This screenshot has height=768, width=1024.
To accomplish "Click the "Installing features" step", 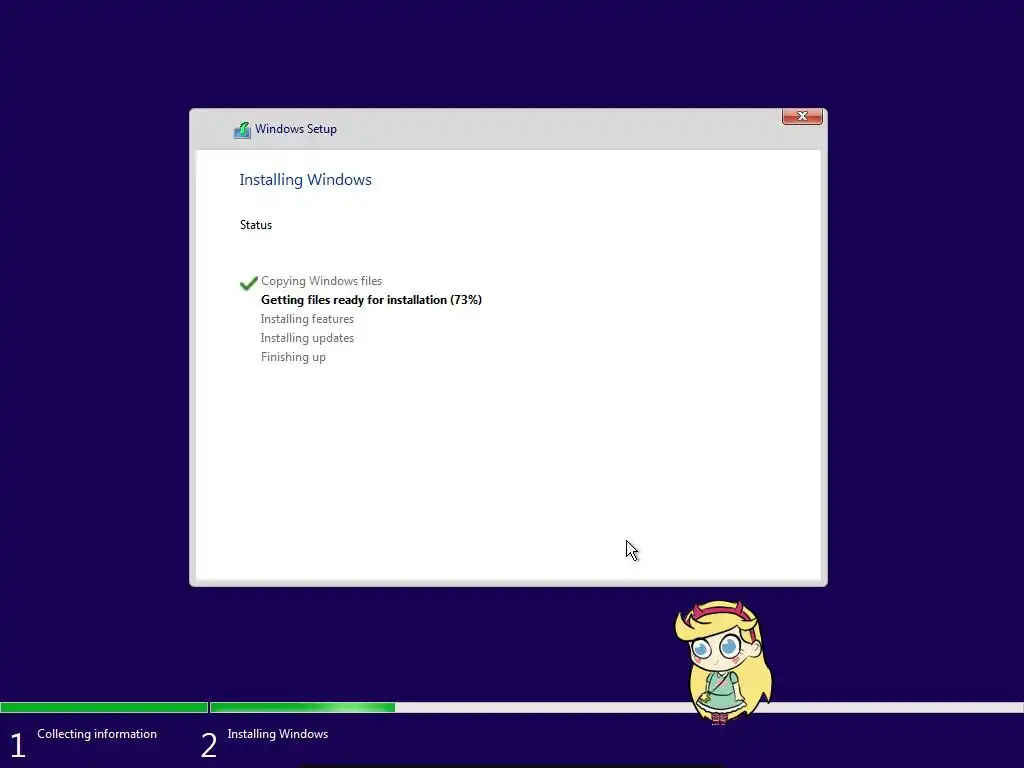I will click(307, 319).
